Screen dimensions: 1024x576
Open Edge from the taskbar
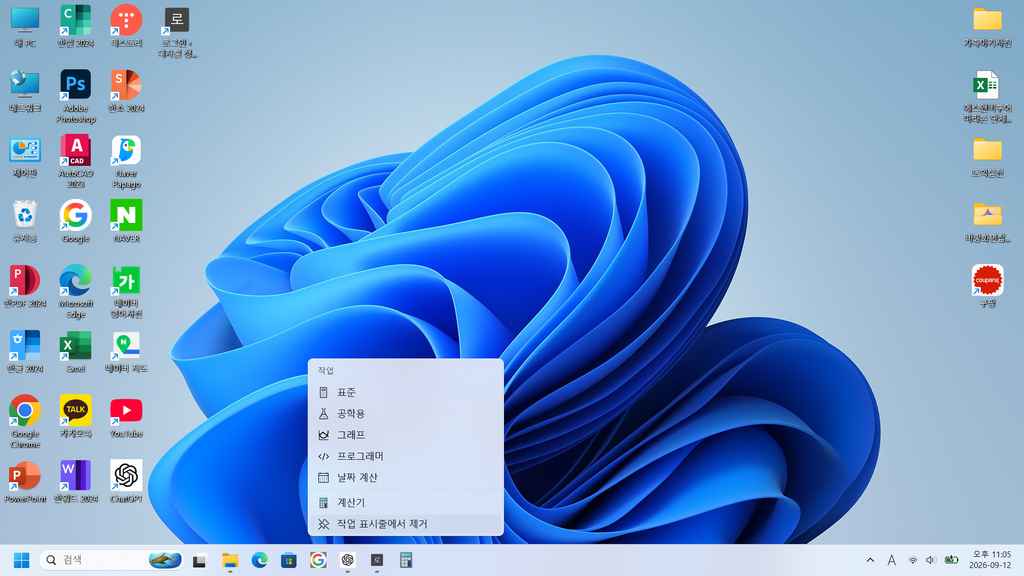pyautogui.click(x=259, y=560)
